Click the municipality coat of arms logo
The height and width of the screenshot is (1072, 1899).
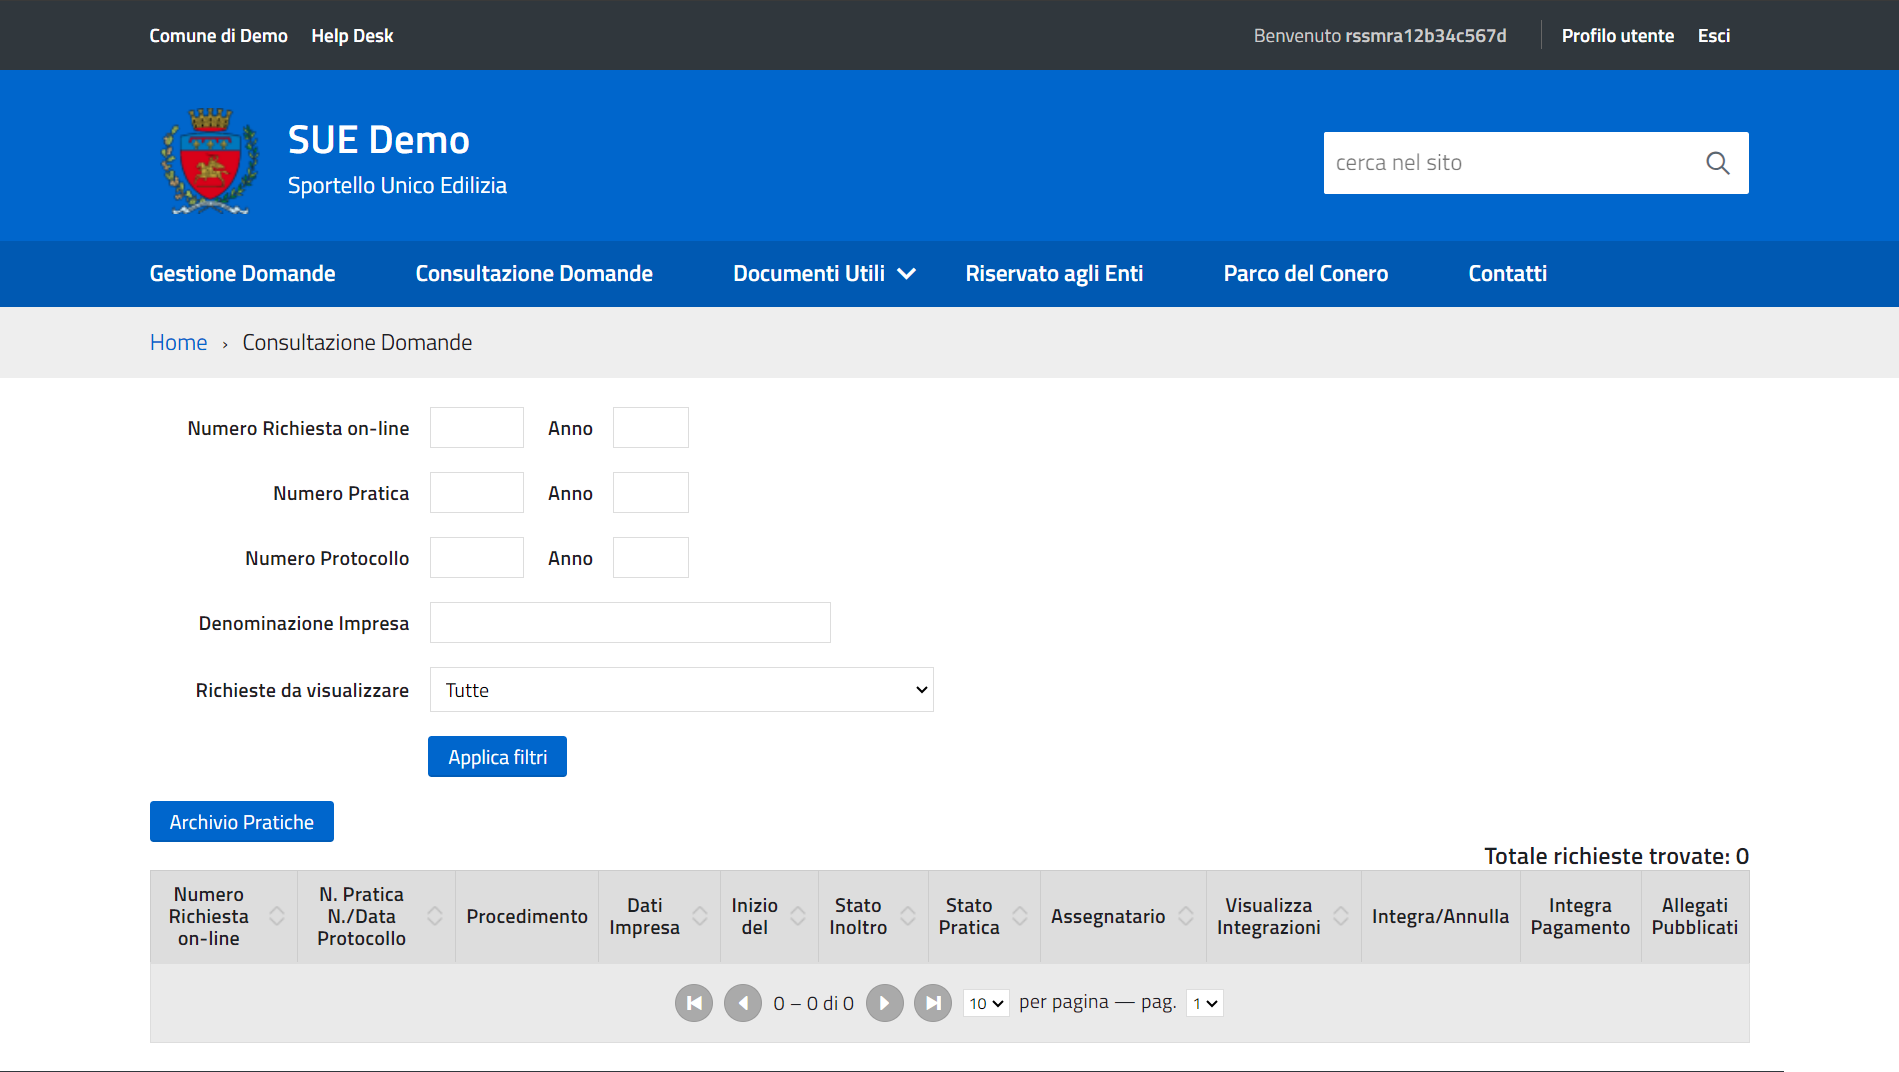point(210,162)
